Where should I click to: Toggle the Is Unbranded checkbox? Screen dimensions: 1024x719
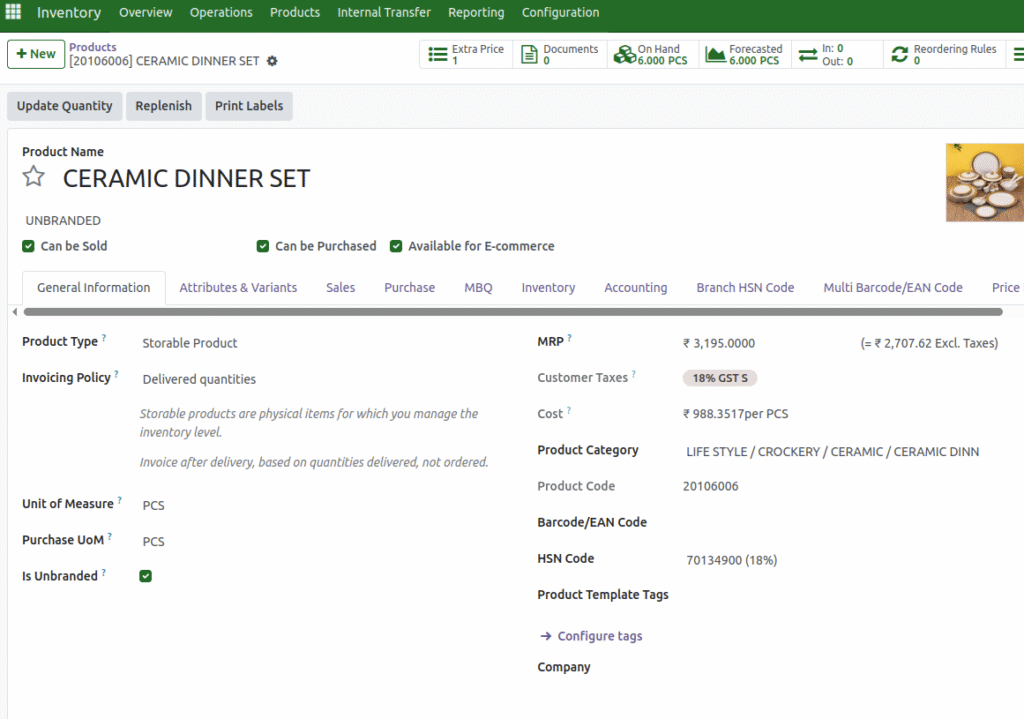point(146,576)
